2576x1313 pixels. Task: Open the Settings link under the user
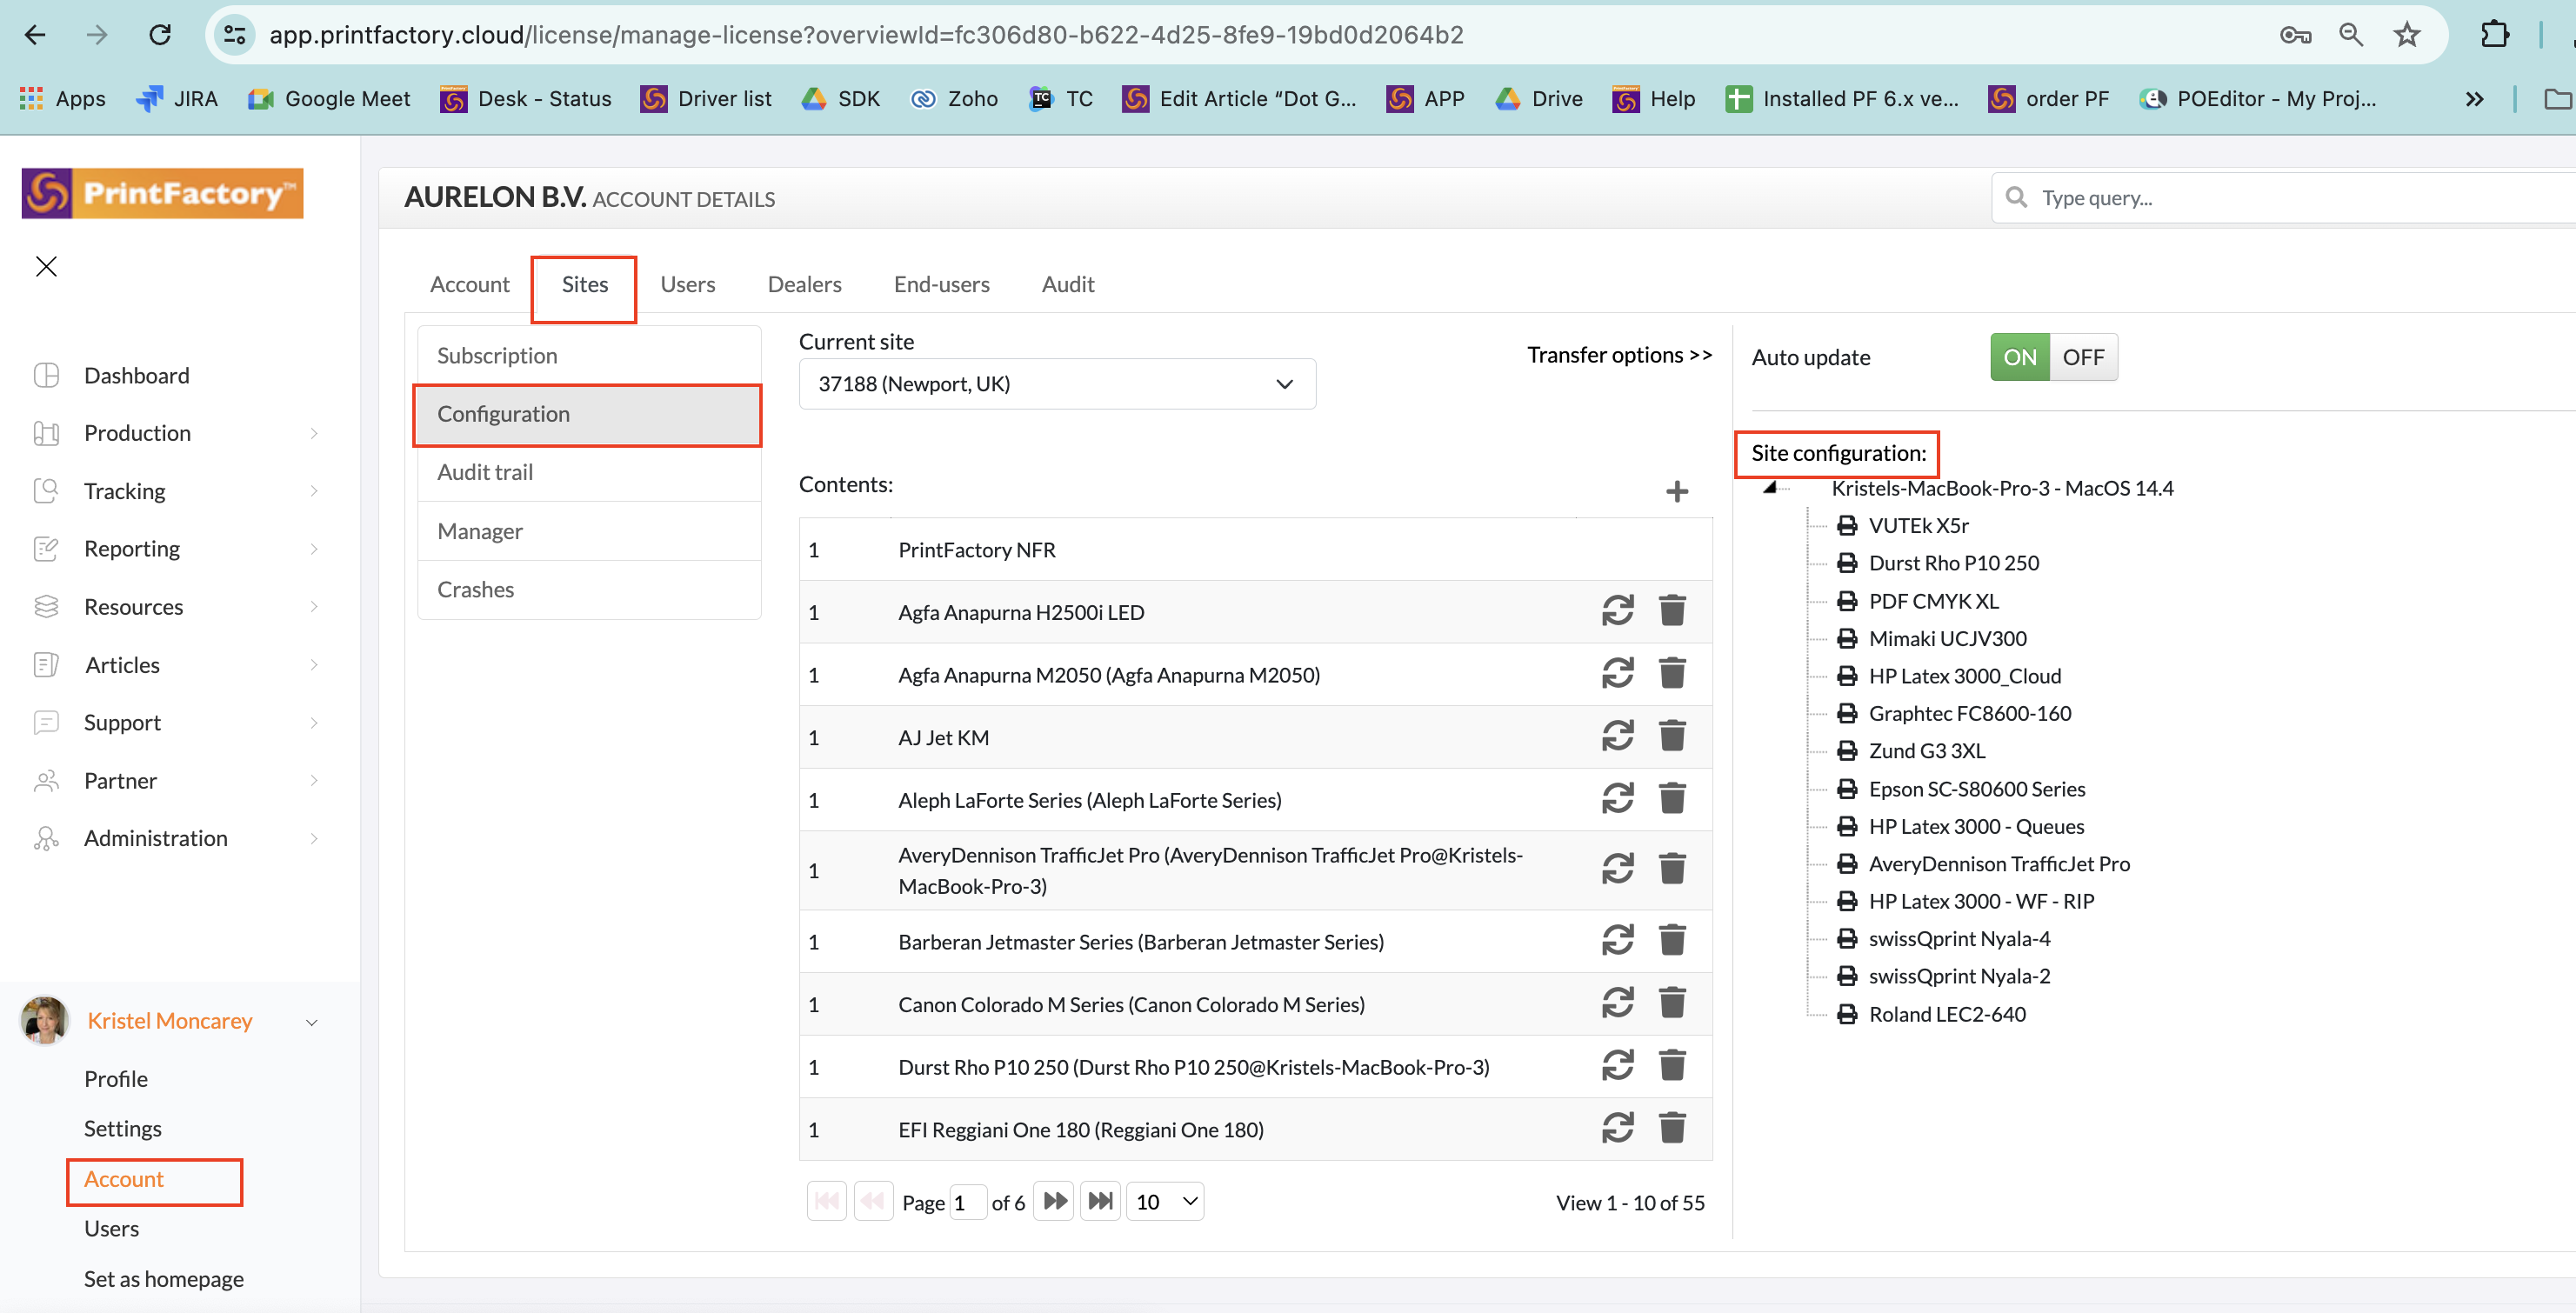[x=122, y=1128]
